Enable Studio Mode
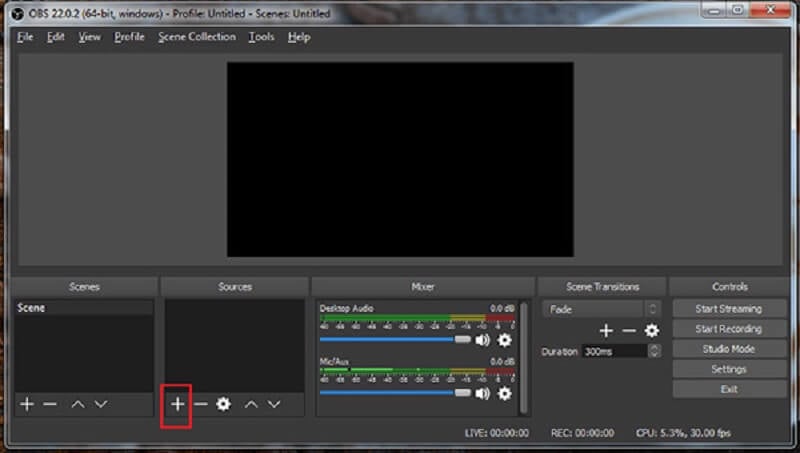Image resolution: width=800 pixels, height=453 pixels. (729, 349)
